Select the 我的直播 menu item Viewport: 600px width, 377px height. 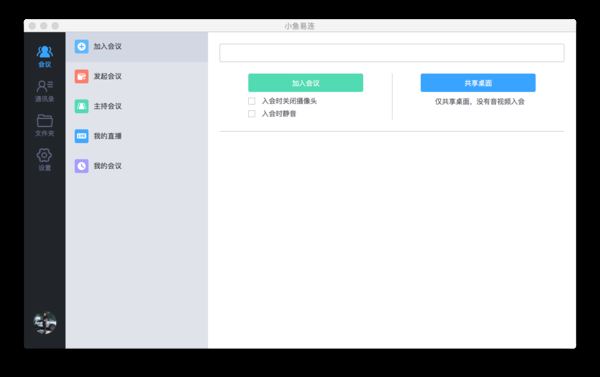click(137, 136)
